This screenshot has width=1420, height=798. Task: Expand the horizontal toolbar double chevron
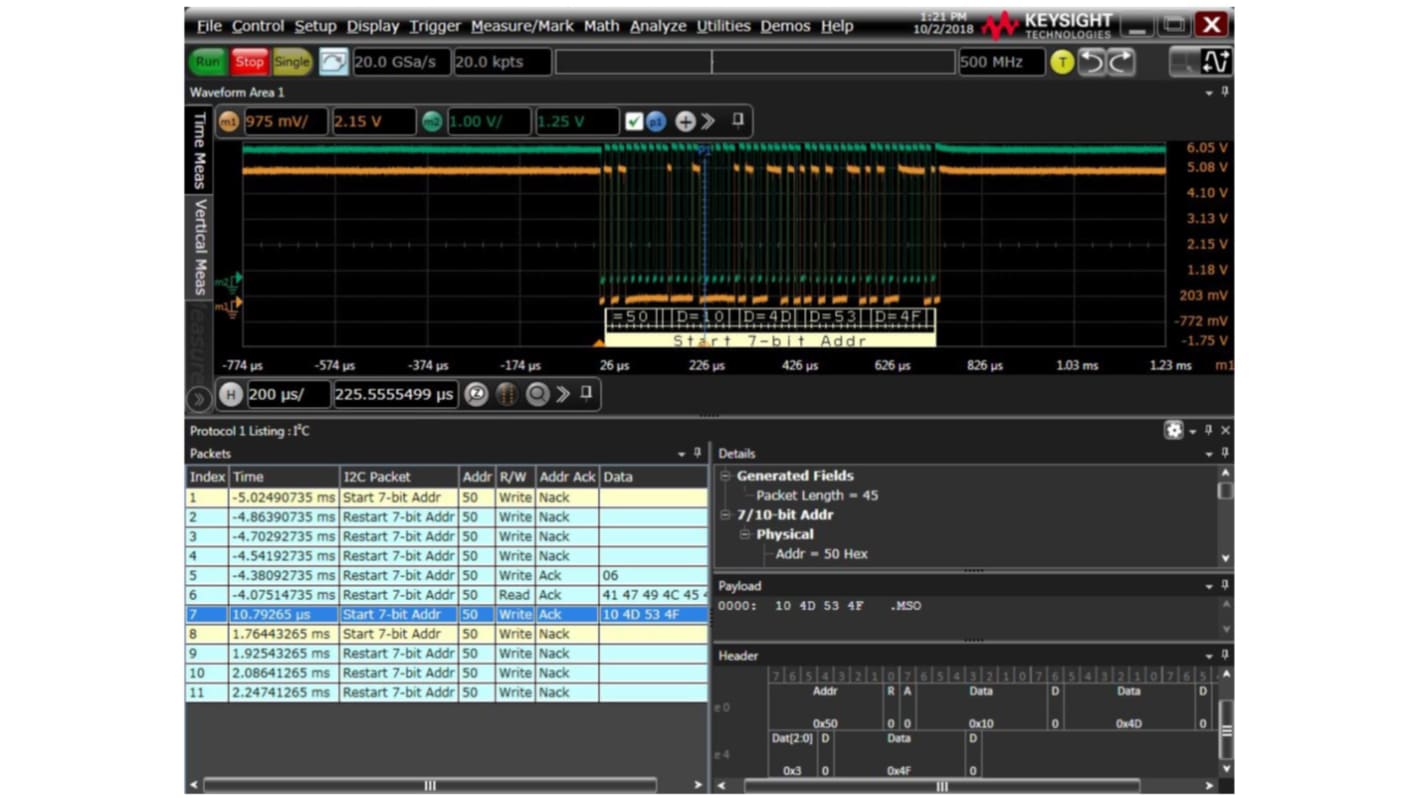(x=563, y=394)
